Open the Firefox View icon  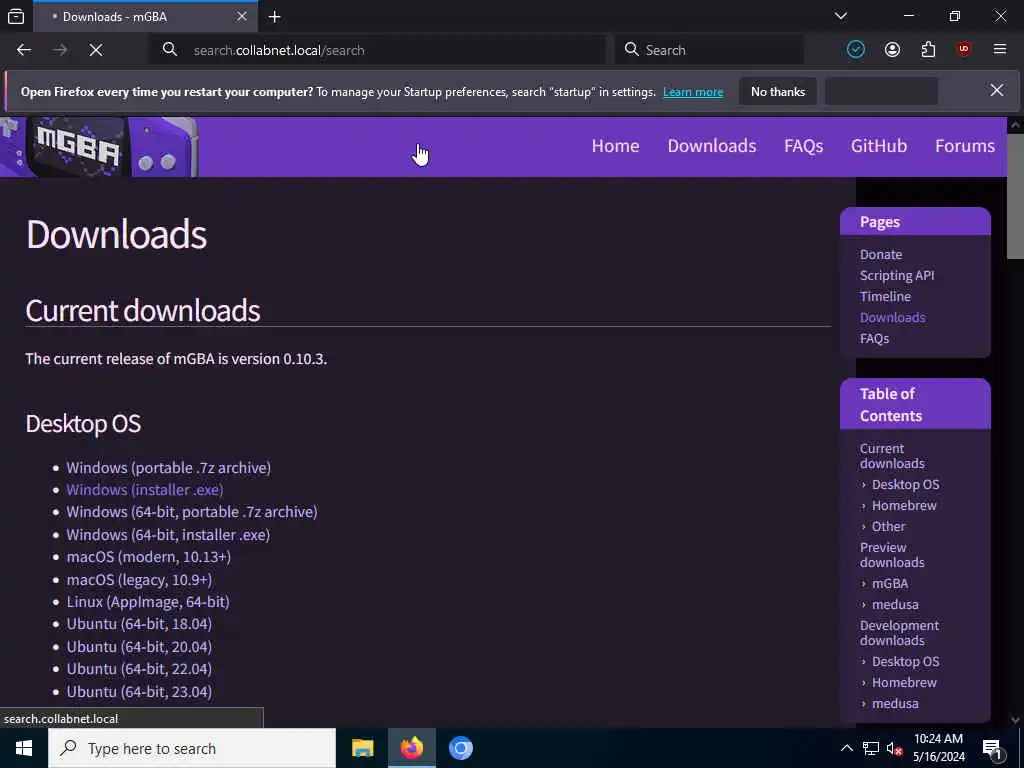16,16
